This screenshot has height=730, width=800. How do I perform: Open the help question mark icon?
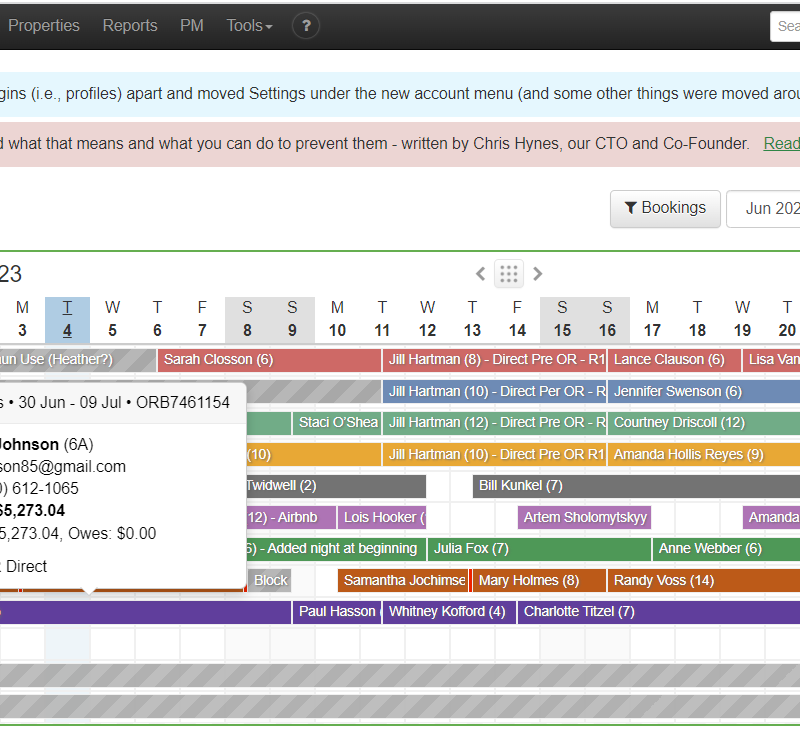305,26
